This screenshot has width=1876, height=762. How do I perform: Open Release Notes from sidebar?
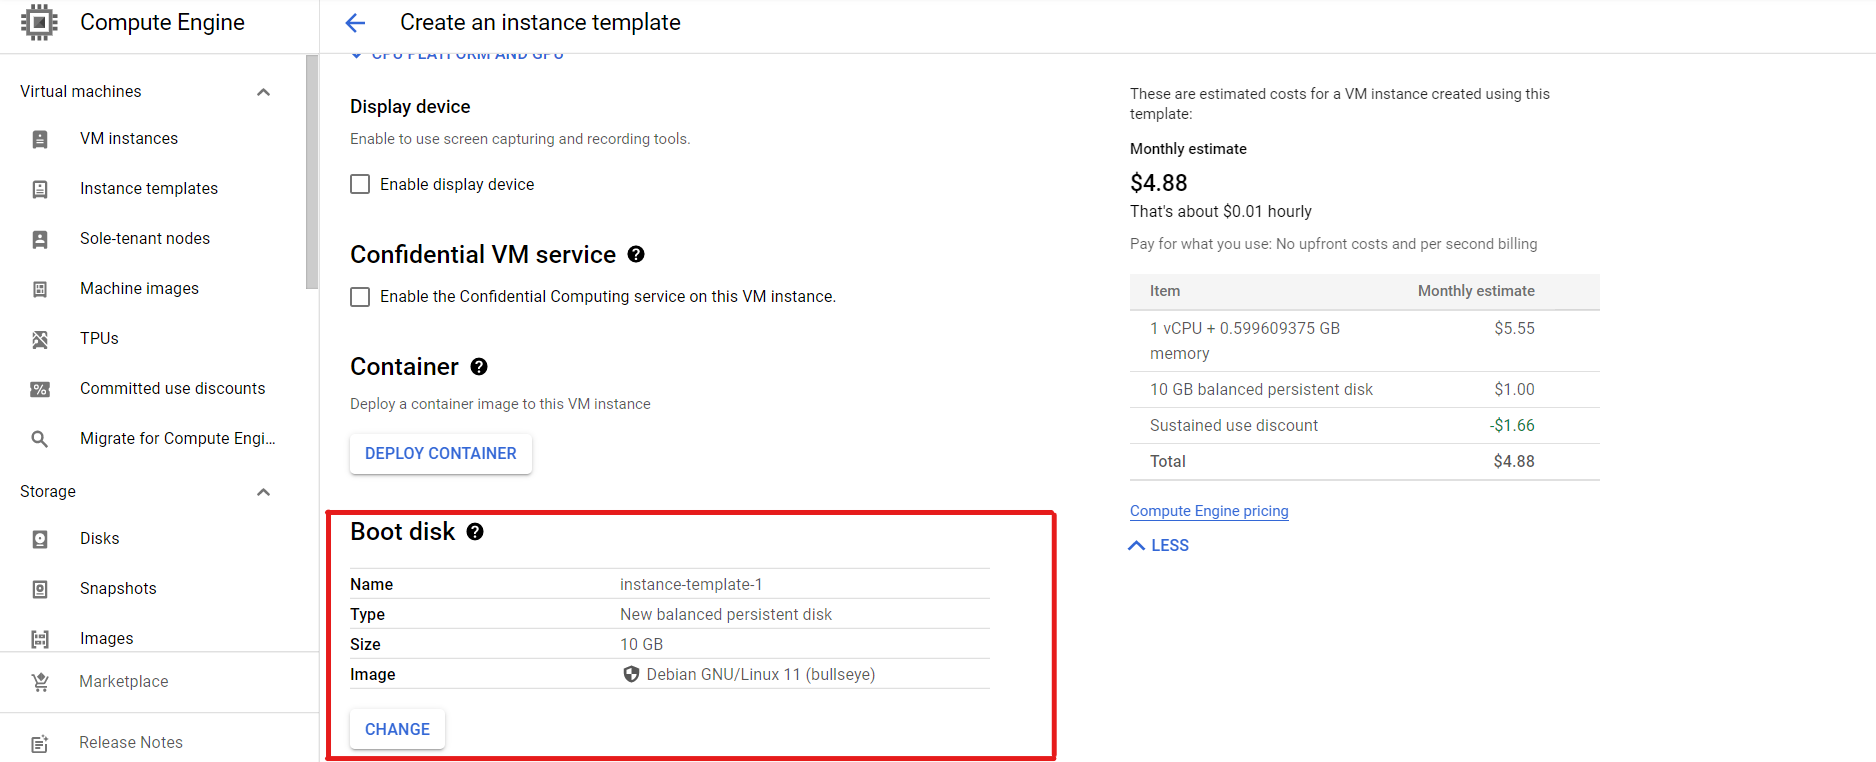(131, 742)
